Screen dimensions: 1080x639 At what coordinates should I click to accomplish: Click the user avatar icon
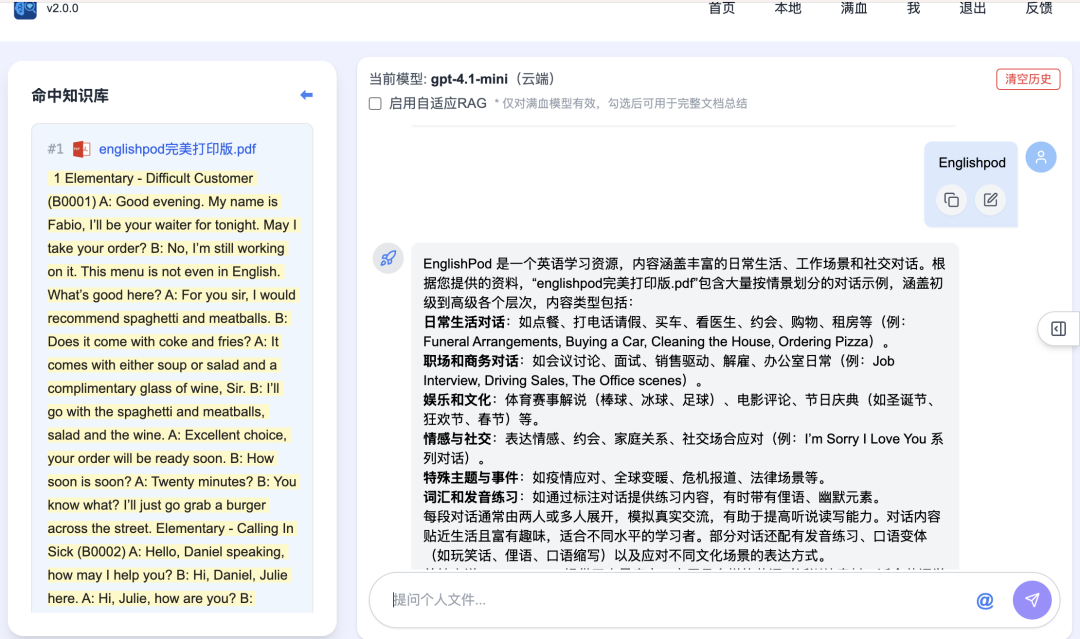pos(1041,158)
